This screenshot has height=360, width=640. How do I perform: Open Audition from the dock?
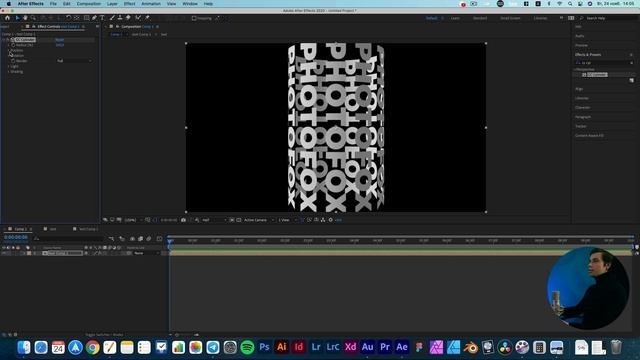click(x=367, y=347)
